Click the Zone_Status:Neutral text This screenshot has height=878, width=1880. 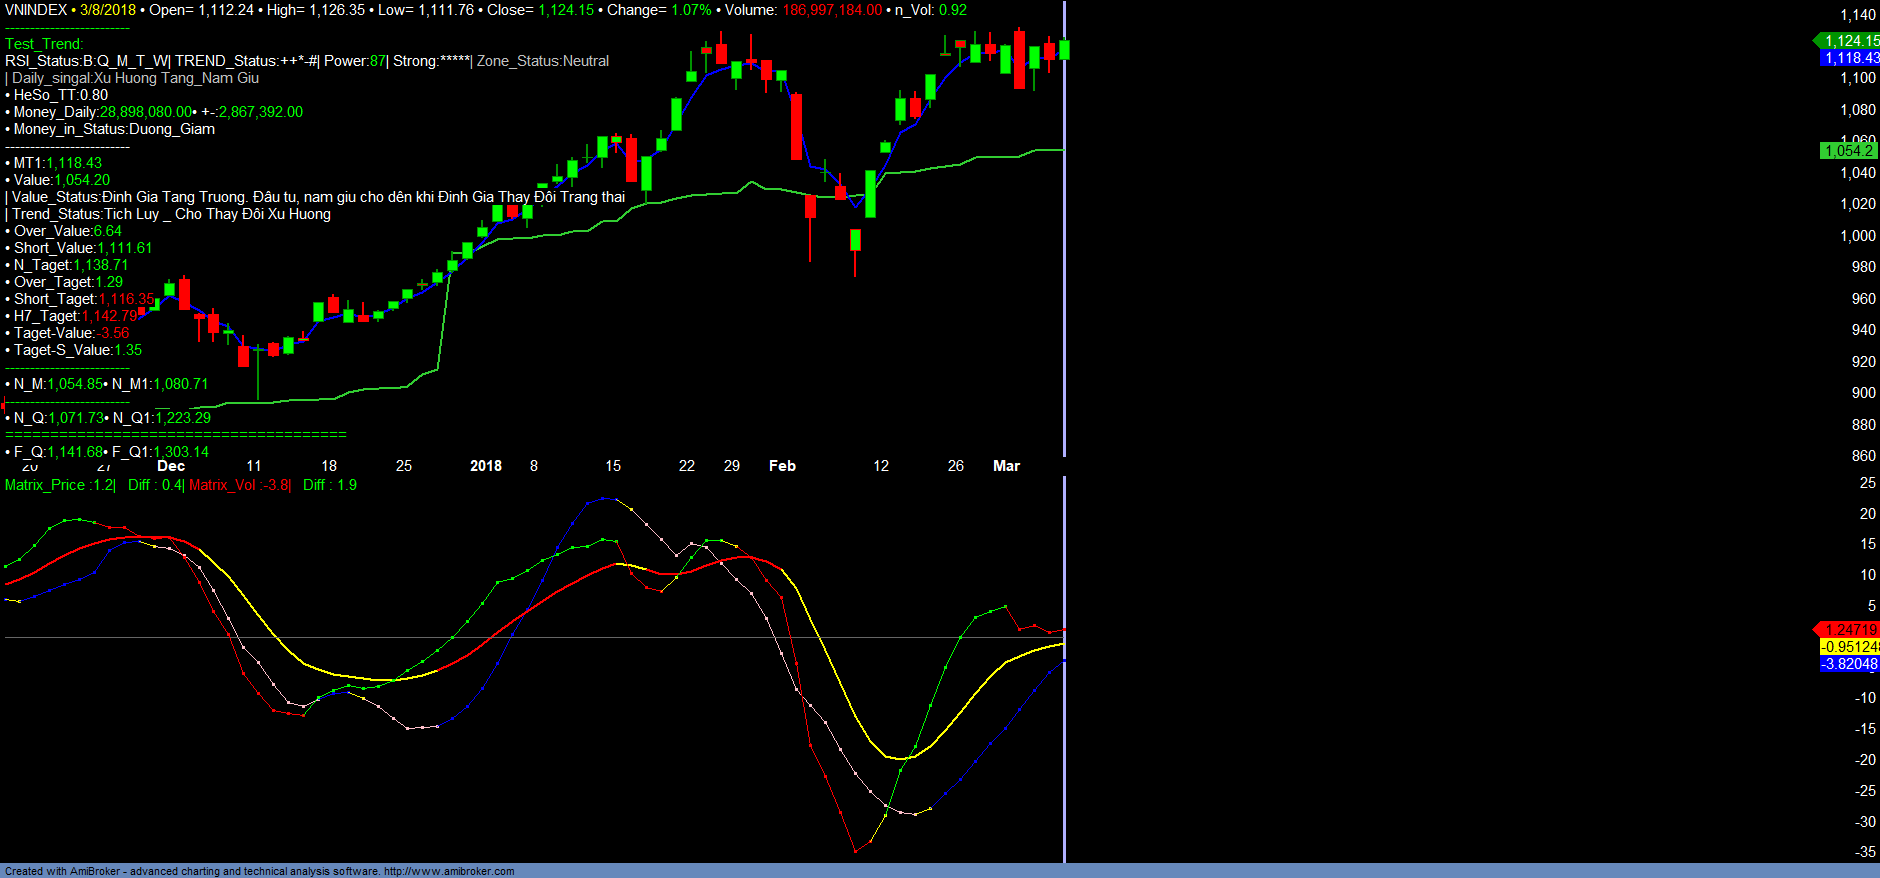pos(543,61)
